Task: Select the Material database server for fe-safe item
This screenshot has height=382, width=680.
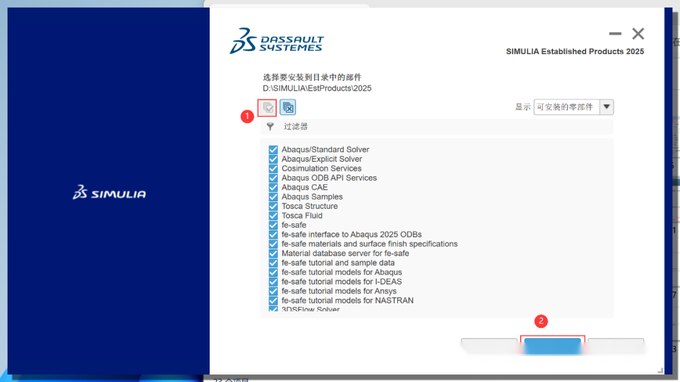Action: pos(345,253)
